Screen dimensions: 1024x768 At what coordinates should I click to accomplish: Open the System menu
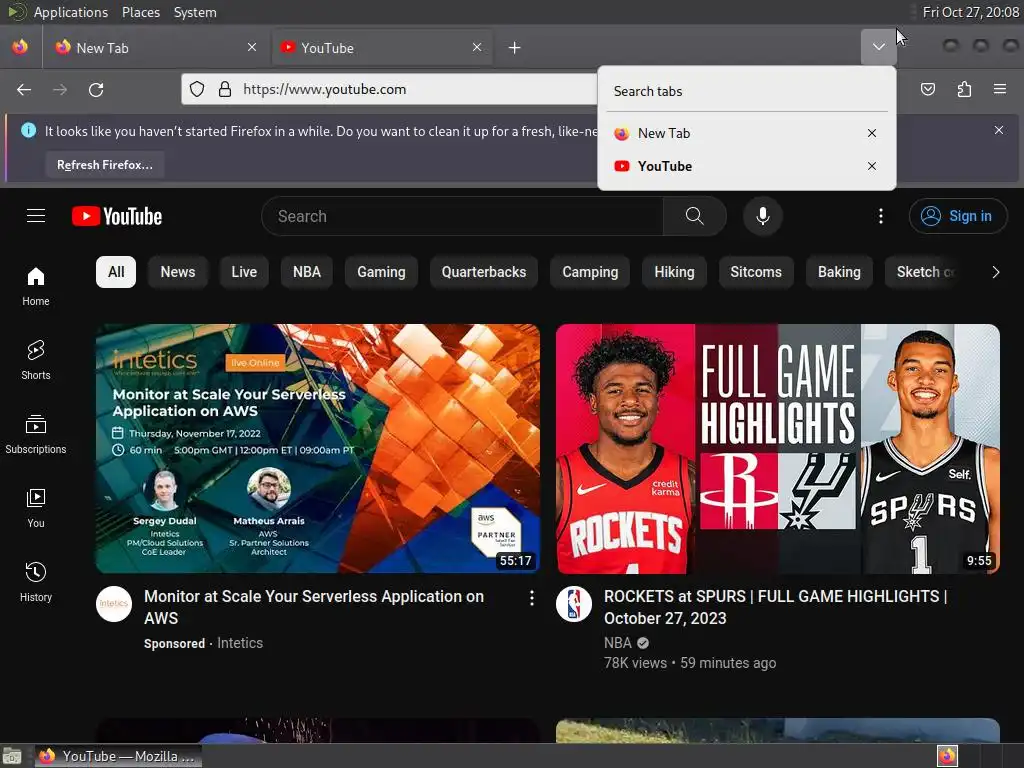click(195, 12)
